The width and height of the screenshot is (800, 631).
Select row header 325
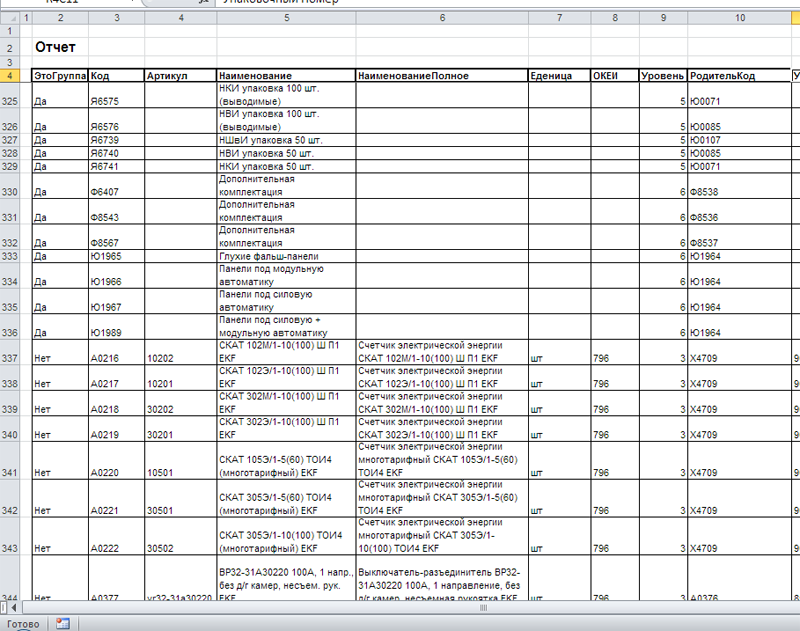pyautogui.click(x=9, y=95)
